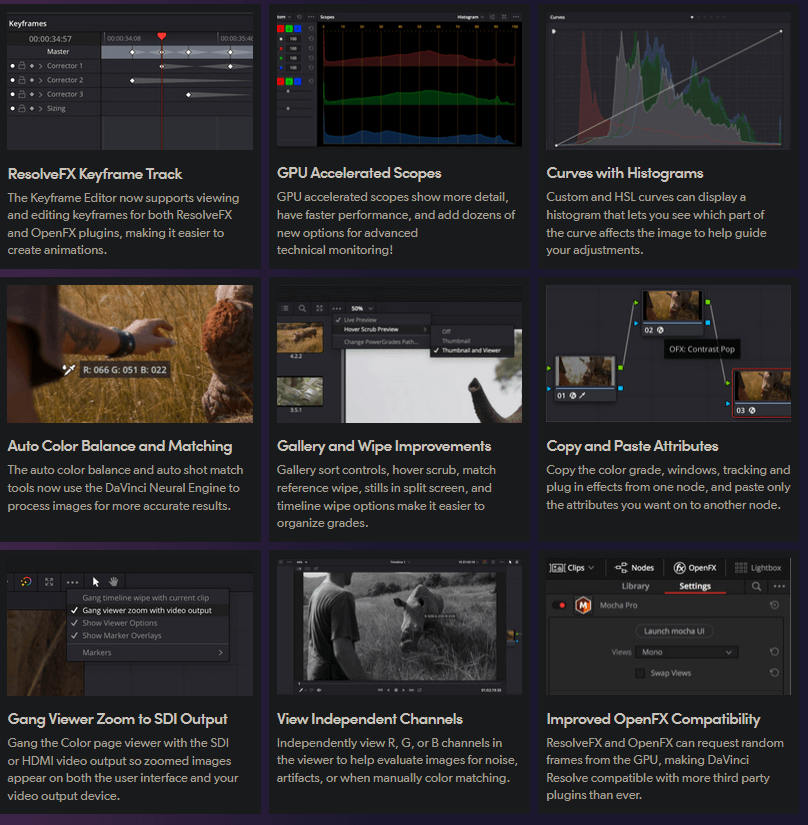The image size is (808, 825).
Task: Open the viewer three-dot options menu
Action: (72, 581)
